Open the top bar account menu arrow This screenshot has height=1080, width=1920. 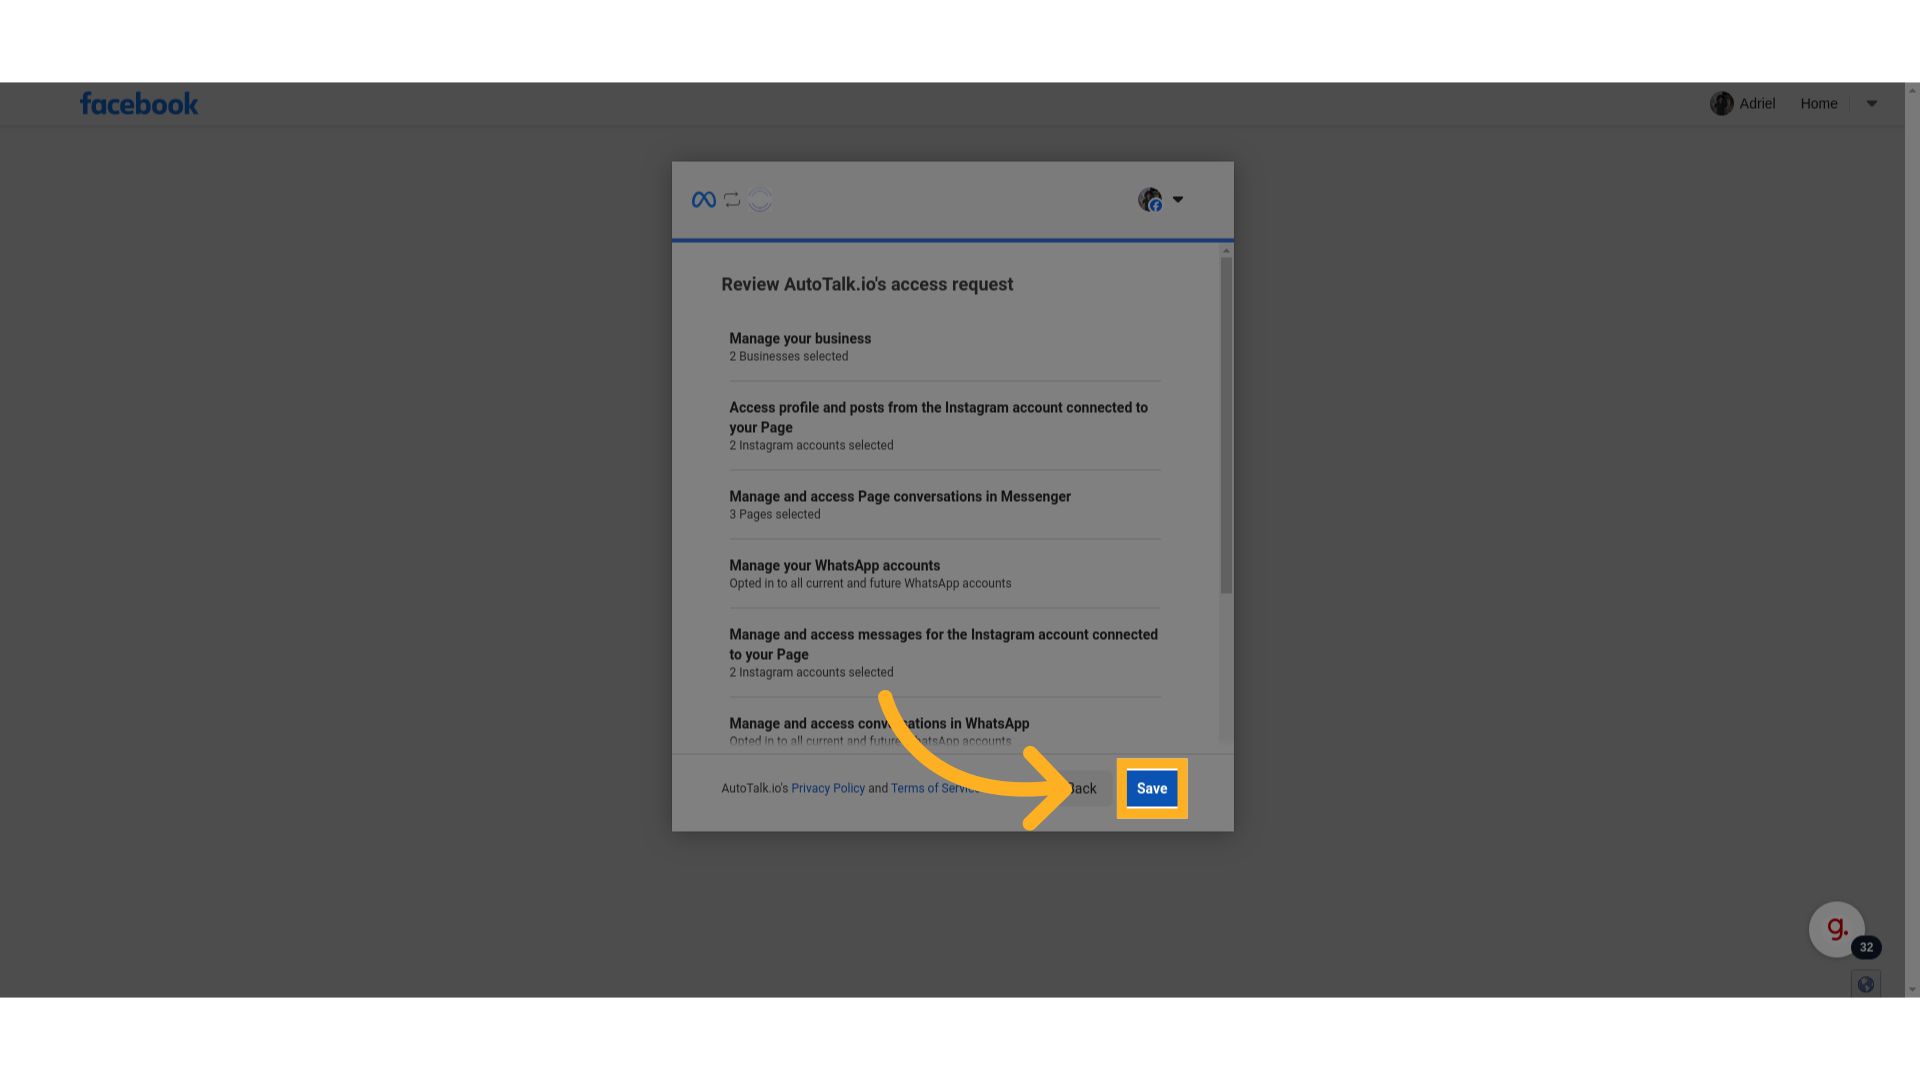point(1872,104)
